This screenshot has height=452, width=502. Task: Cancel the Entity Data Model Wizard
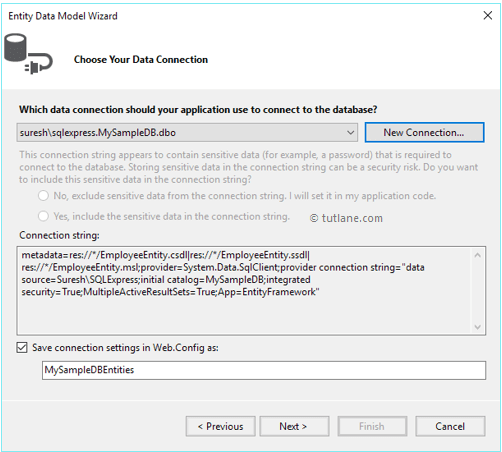click(450, 426)
